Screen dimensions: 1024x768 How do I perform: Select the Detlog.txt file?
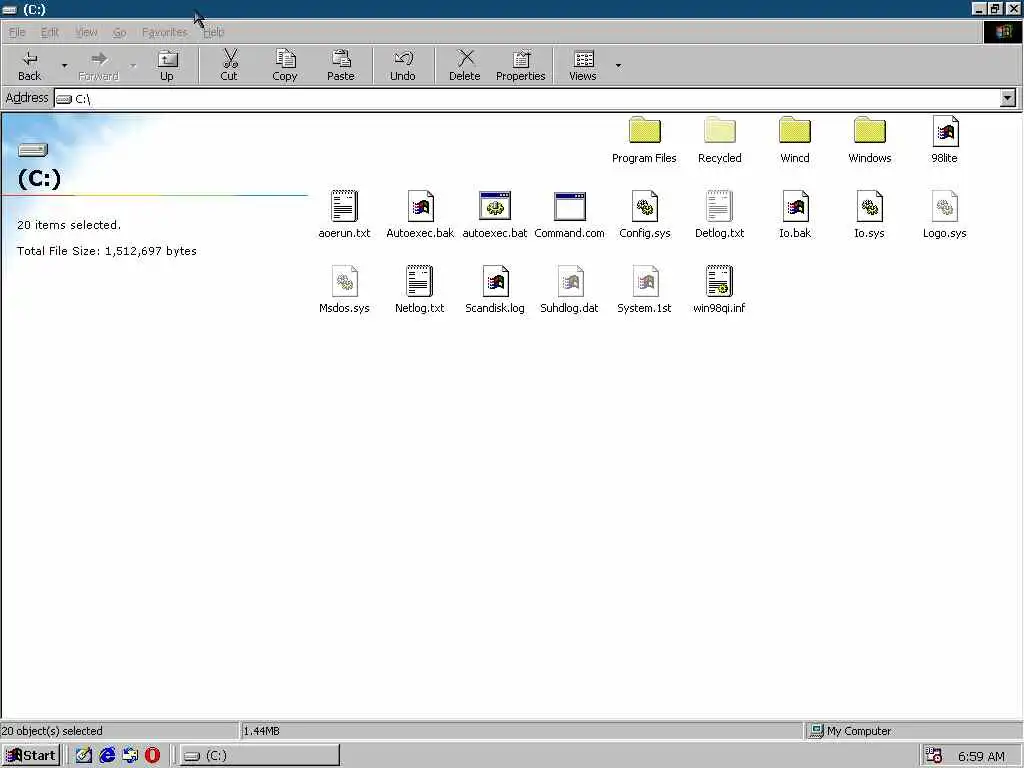point(720,215)
